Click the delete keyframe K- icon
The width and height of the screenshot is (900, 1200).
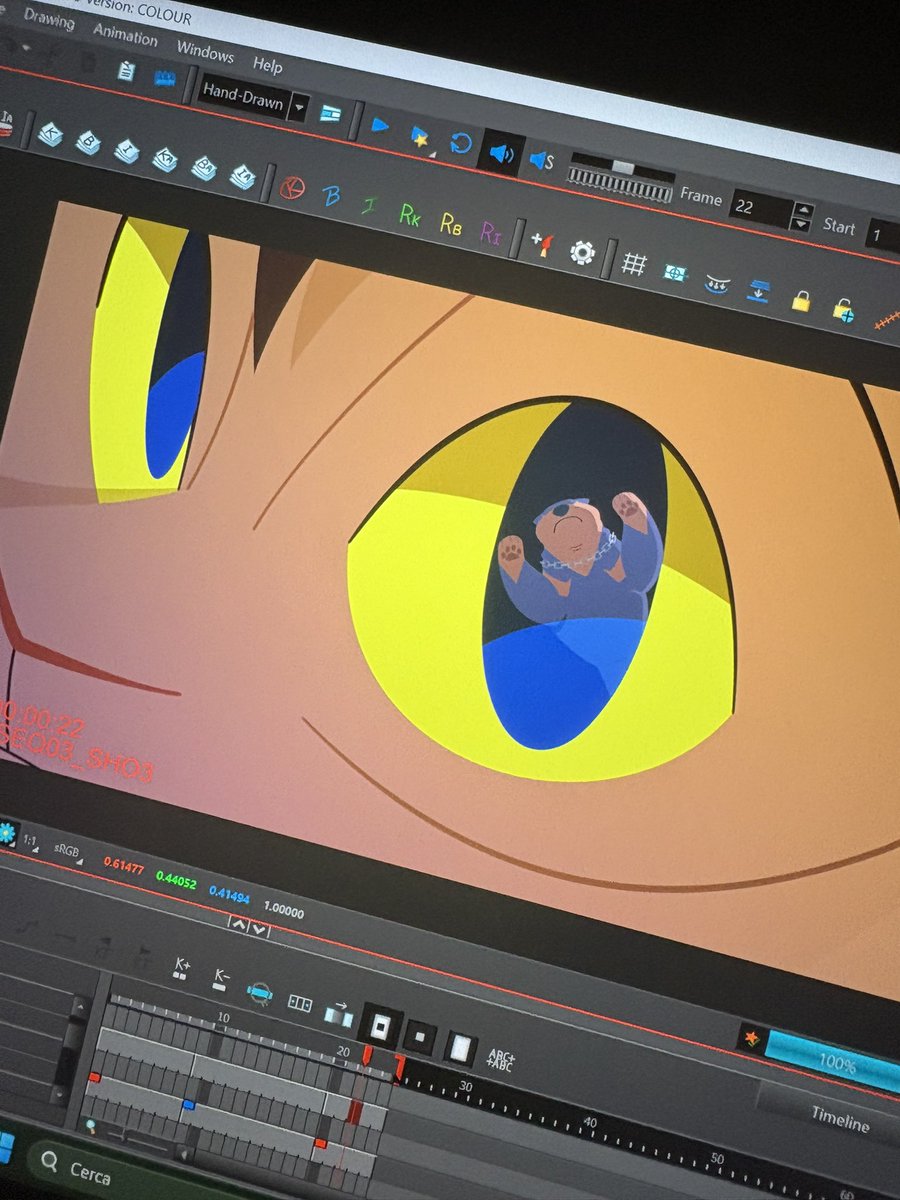coord(221,979)
